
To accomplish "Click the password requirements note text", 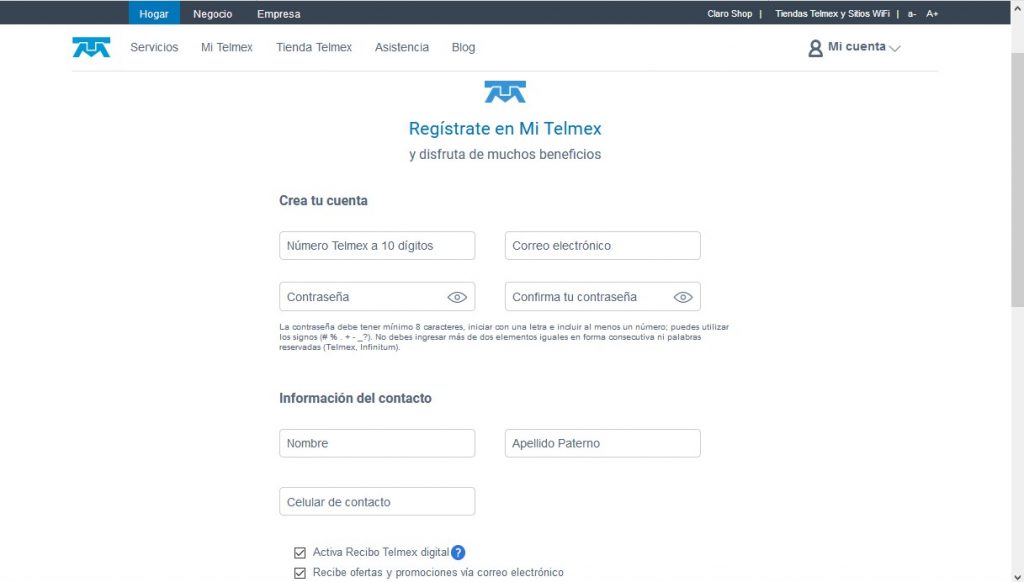I will coord(504,337).
